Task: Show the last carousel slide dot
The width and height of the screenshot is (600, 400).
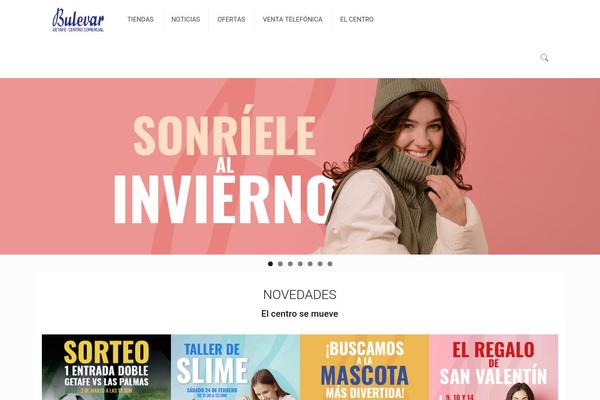Action: coord(330,264)
